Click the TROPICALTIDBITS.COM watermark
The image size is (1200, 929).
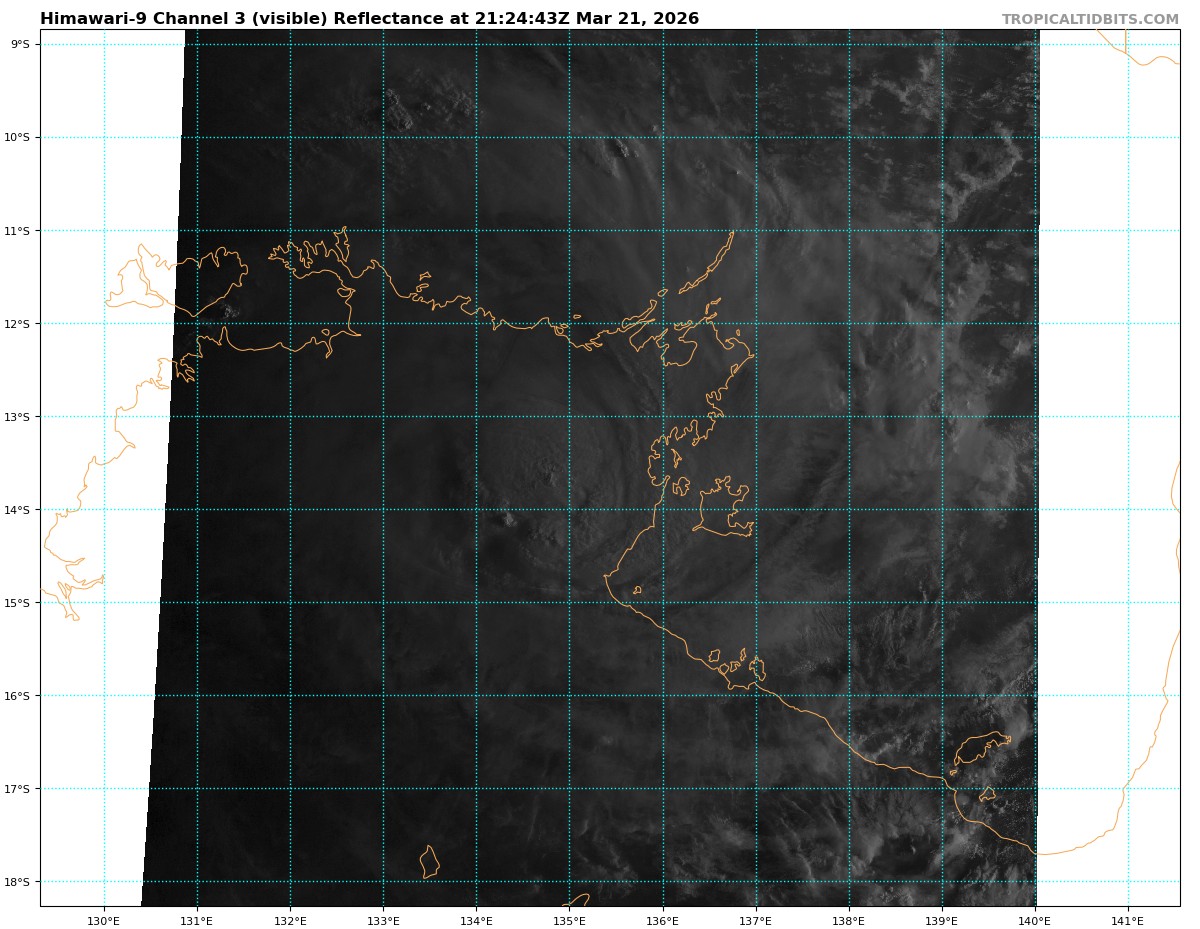coord(1090,19)
